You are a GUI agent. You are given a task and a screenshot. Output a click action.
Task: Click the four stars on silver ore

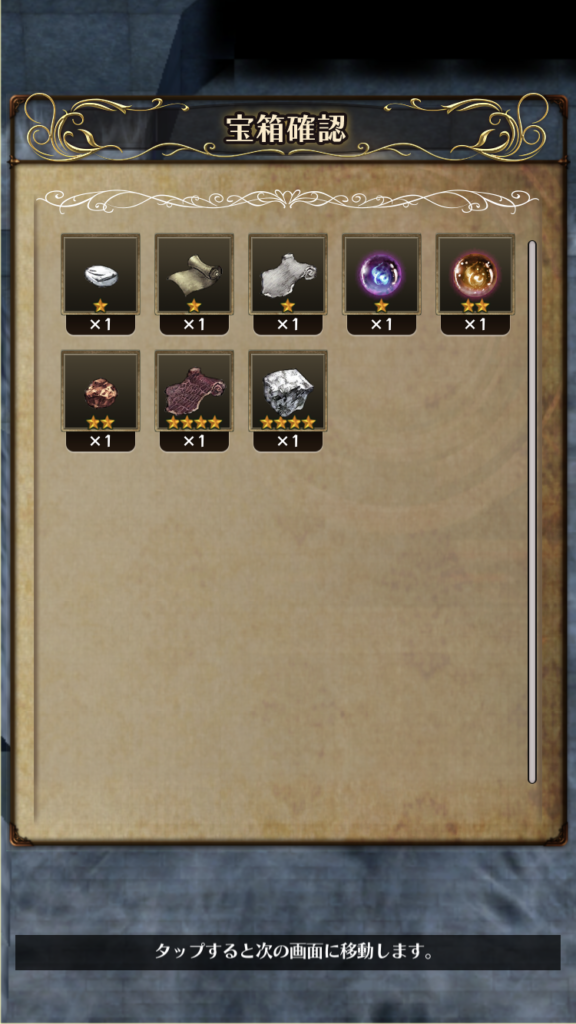click(288, 423)
